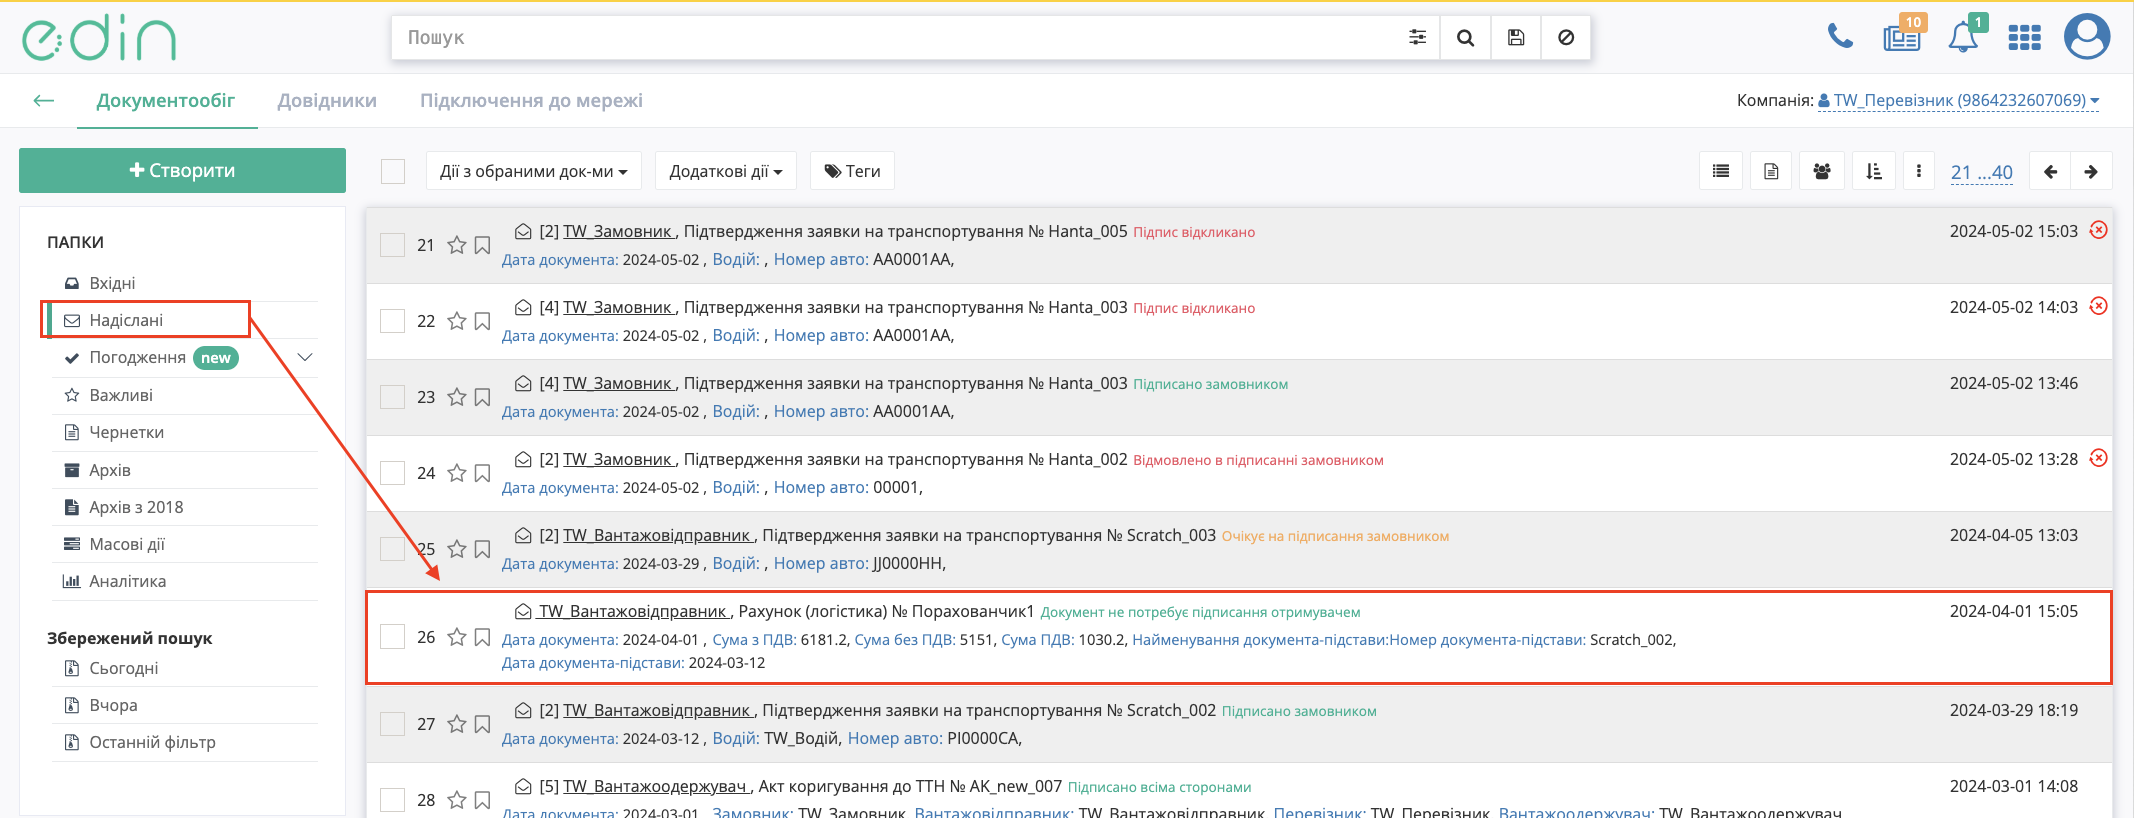Expand the "Додаткові дії" dropdown
The image size is (2134, 818).
(725, 172)
